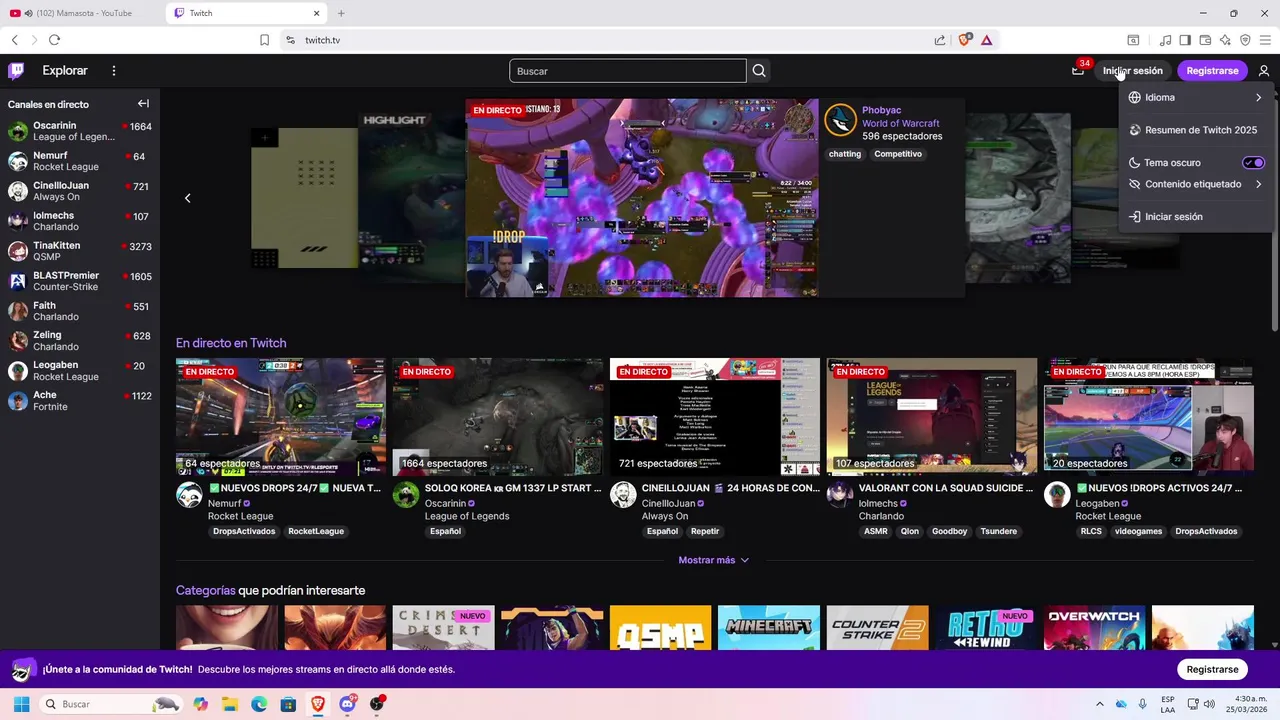Select Zeling channel in sidebar
Image resolution: width=1280 pixels, height=720 pixels.
tap(80, 341)
